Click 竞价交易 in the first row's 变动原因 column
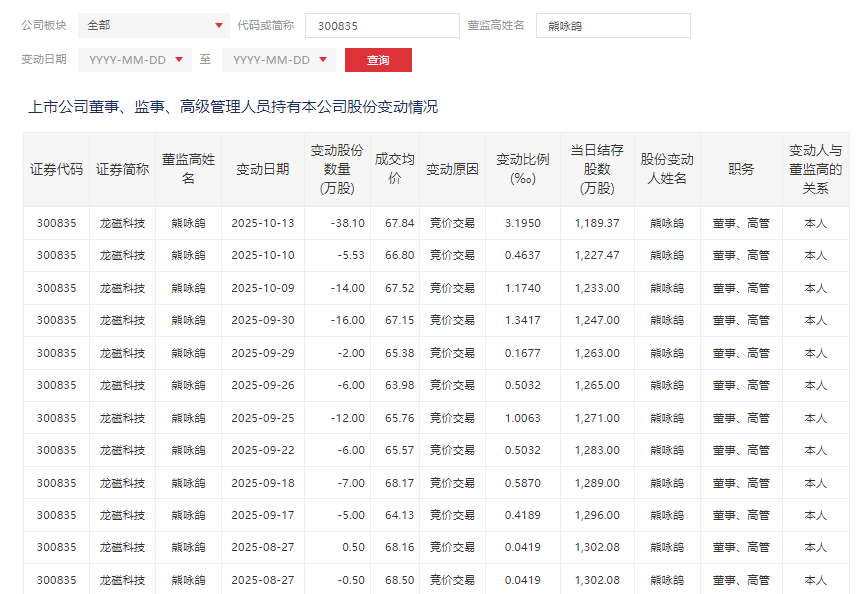 pyautogui.click(x=452, y=223)
